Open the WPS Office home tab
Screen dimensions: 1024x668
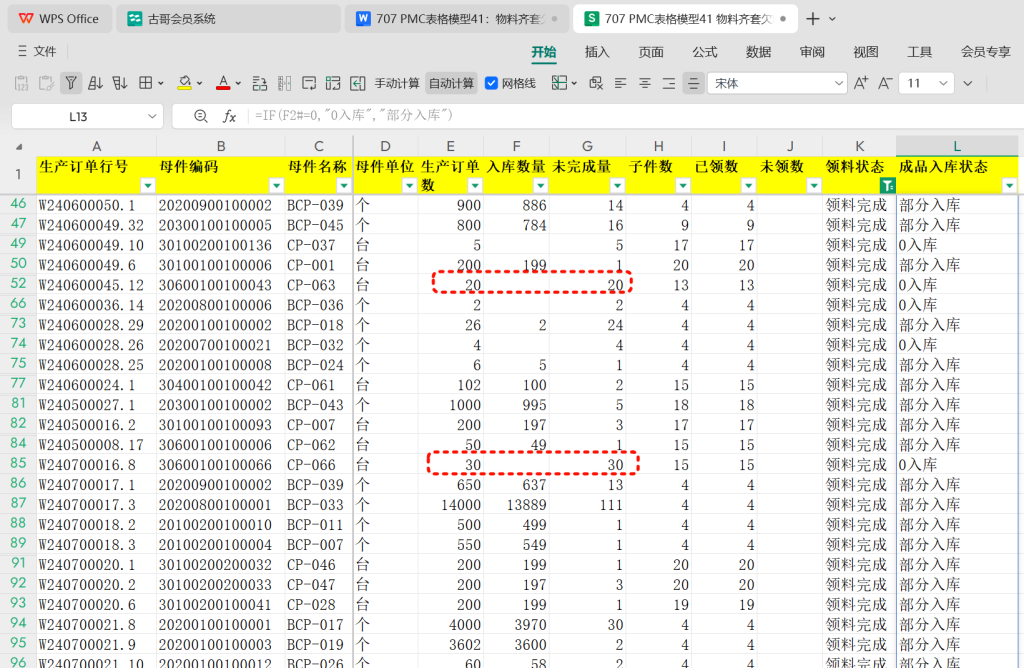click(x=59, y=19)
